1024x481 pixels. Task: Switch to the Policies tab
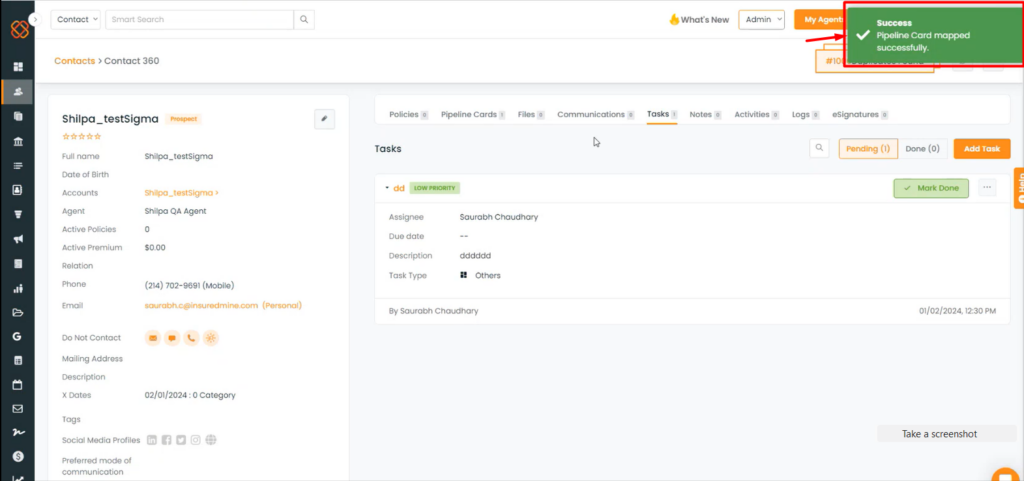click(408, 114)
